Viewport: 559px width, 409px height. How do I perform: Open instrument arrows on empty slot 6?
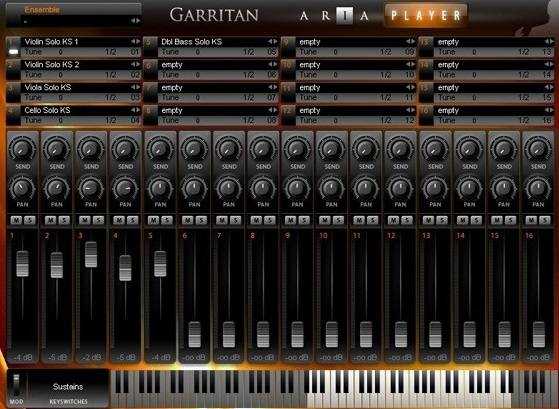tap(273, 64)
